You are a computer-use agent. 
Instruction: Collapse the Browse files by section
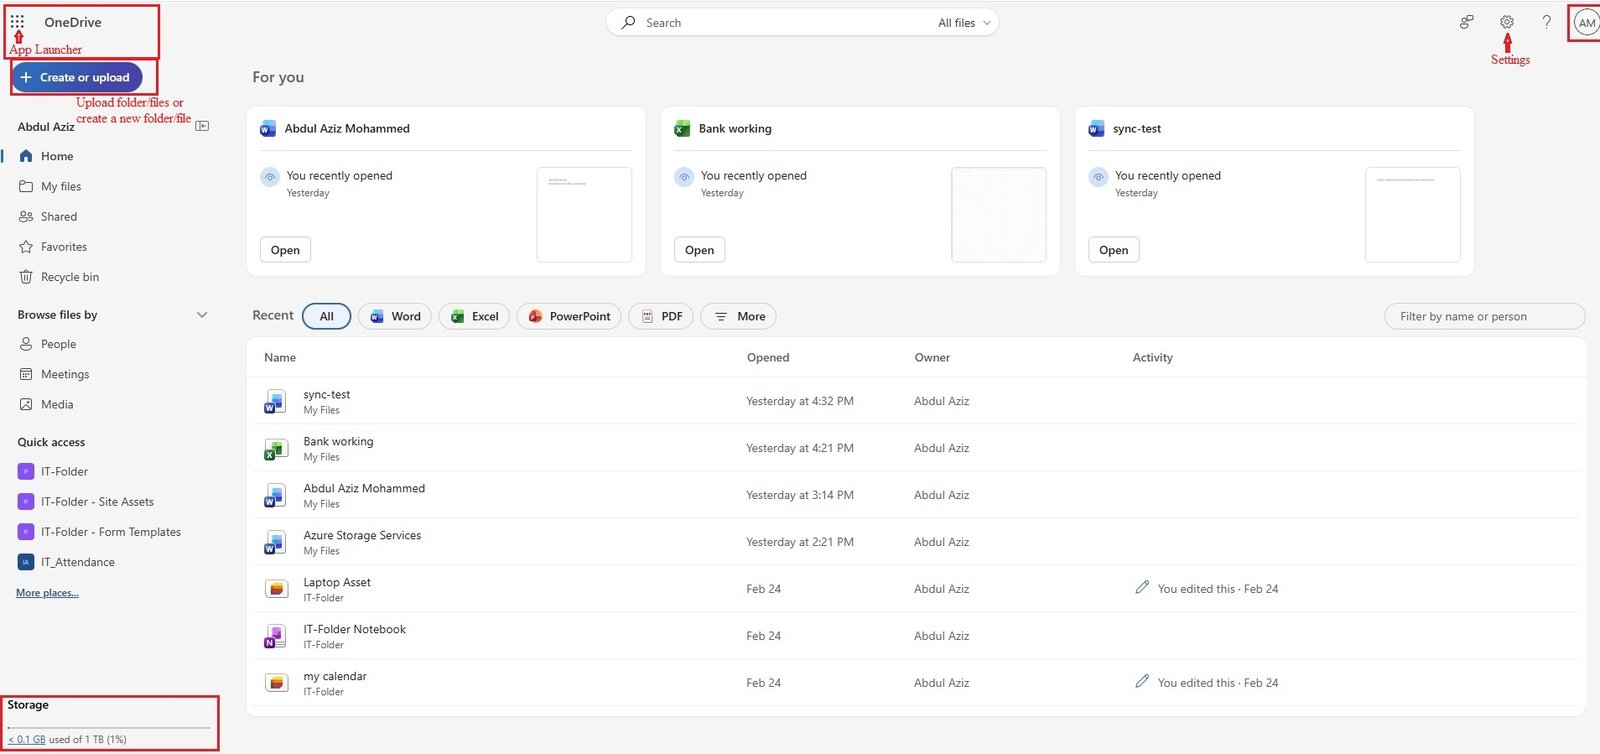point(202,315)
